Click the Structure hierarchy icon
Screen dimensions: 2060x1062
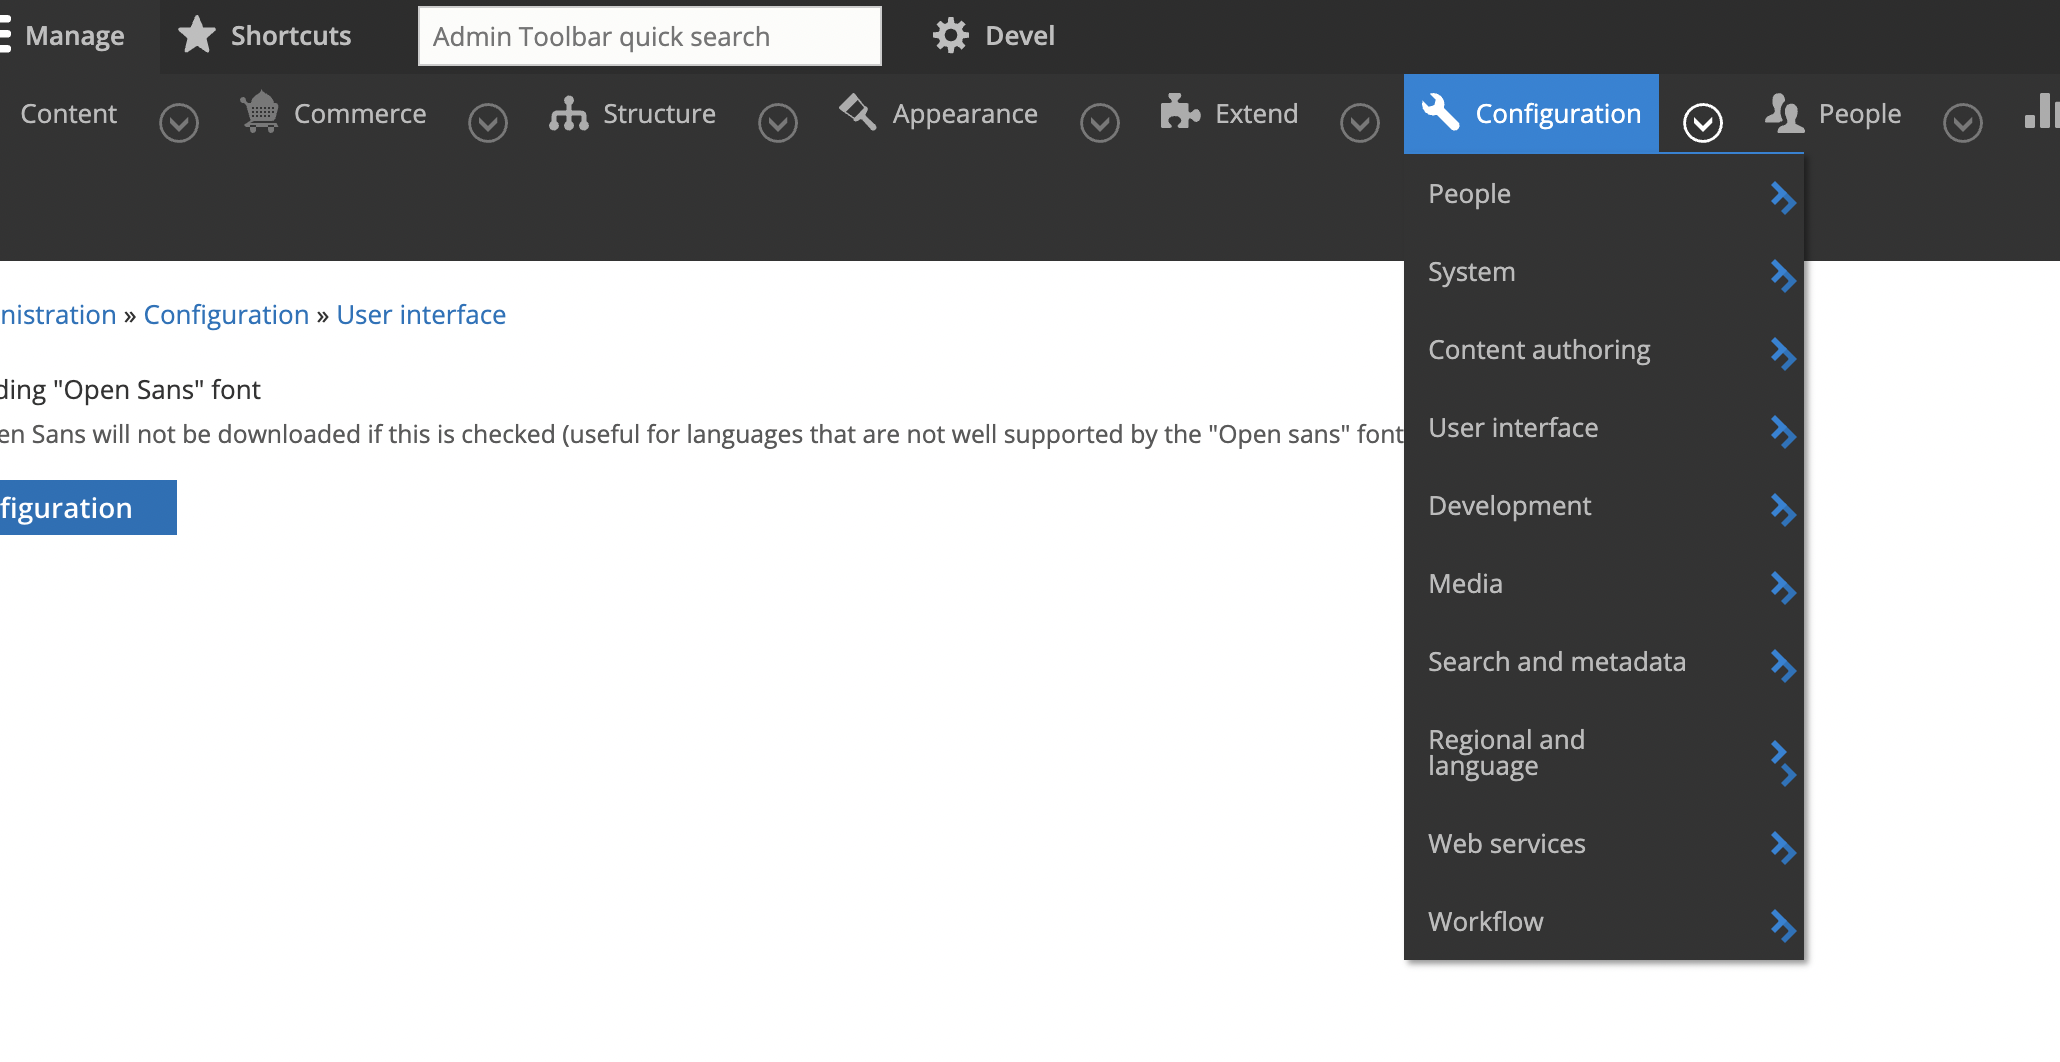pyautogui.click(x=568, y=113)
